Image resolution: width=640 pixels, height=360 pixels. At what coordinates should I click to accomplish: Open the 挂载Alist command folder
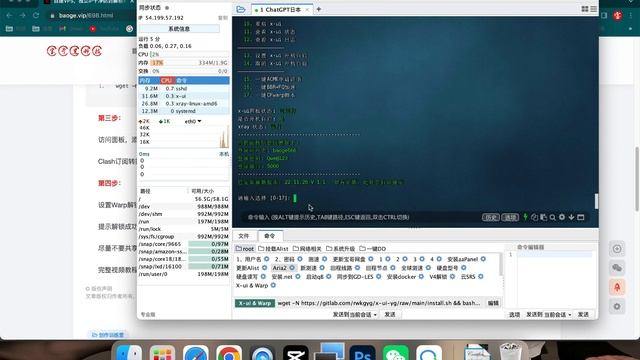click(273, 249)
